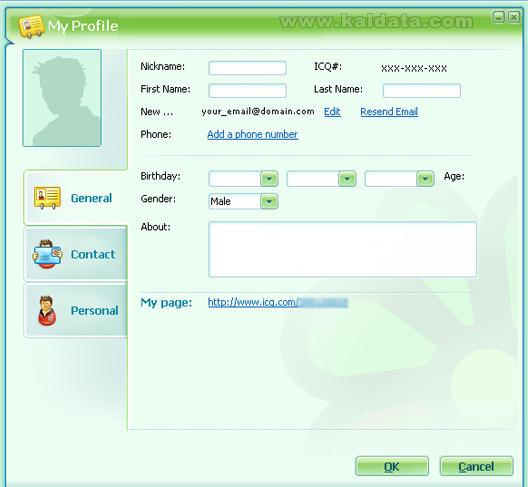Switch to the General tab
This screenshot has height=487, width=528.
click(x=75, y=198)
